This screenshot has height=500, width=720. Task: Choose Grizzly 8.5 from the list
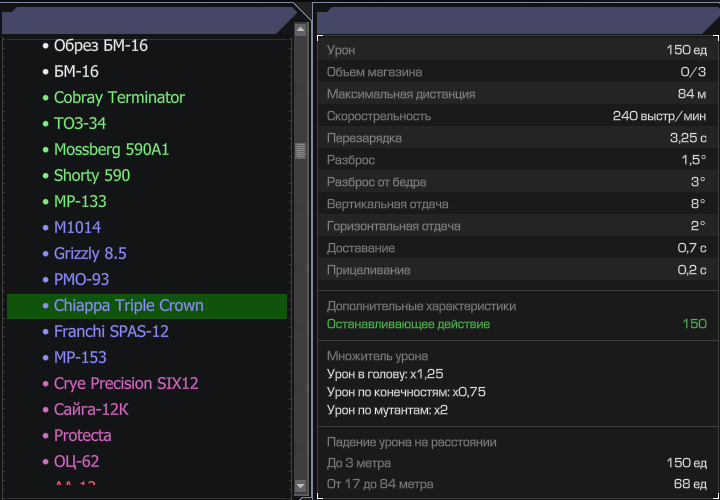(x=90, y=253)
